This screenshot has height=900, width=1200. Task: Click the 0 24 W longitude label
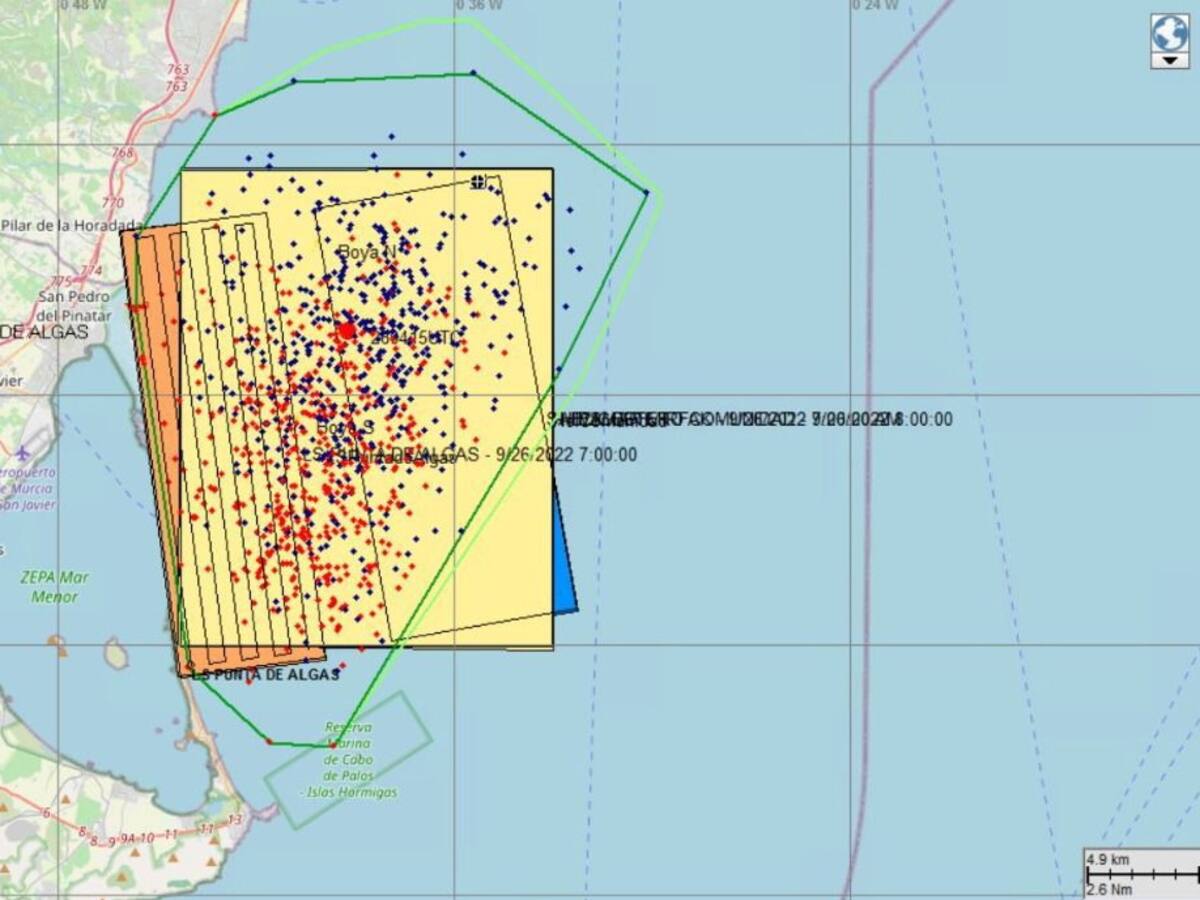[x=875, y=5]
